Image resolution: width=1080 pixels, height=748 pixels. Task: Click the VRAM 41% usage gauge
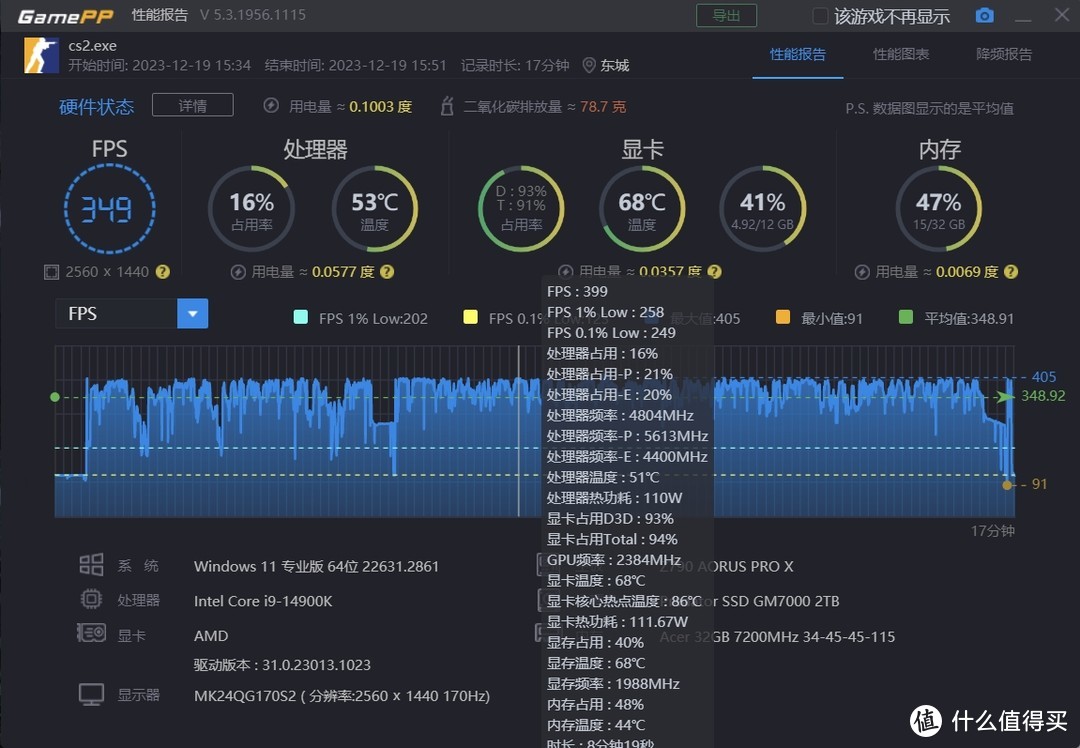[762, 209]
